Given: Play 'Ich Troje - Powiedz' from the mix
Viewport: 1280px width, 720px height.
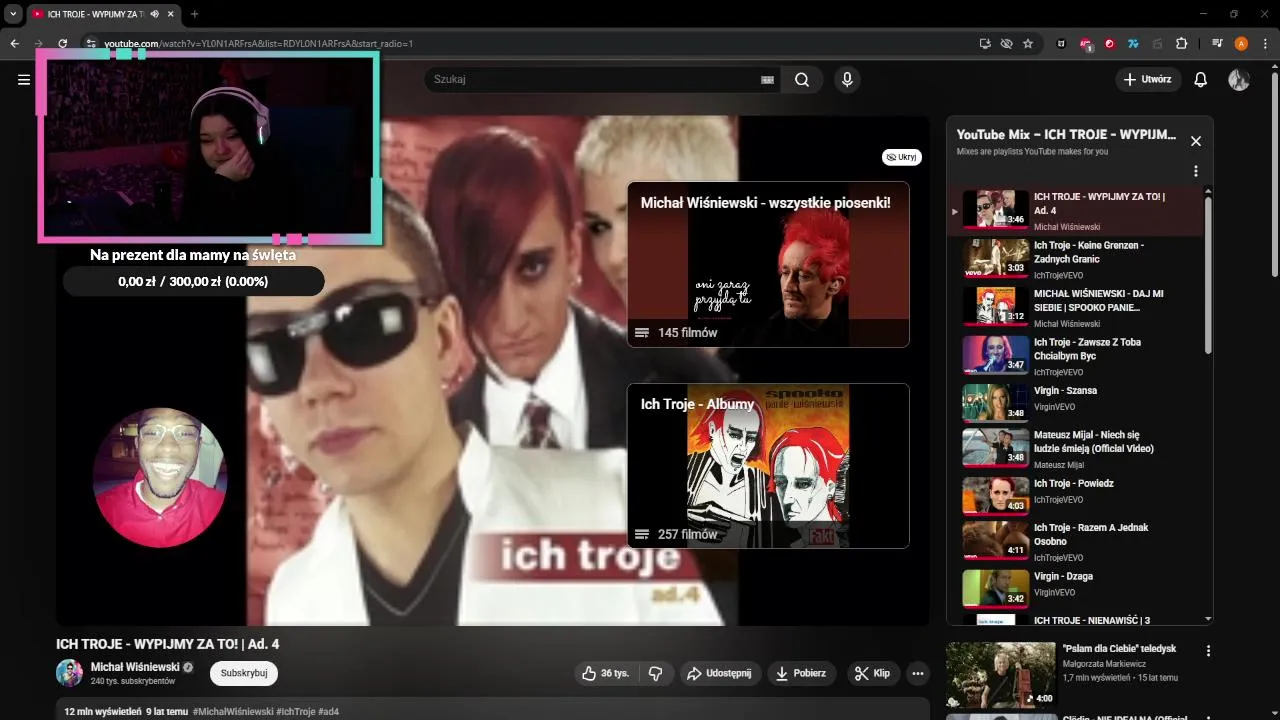Looking at the screenshot, I should point(1076,496).
